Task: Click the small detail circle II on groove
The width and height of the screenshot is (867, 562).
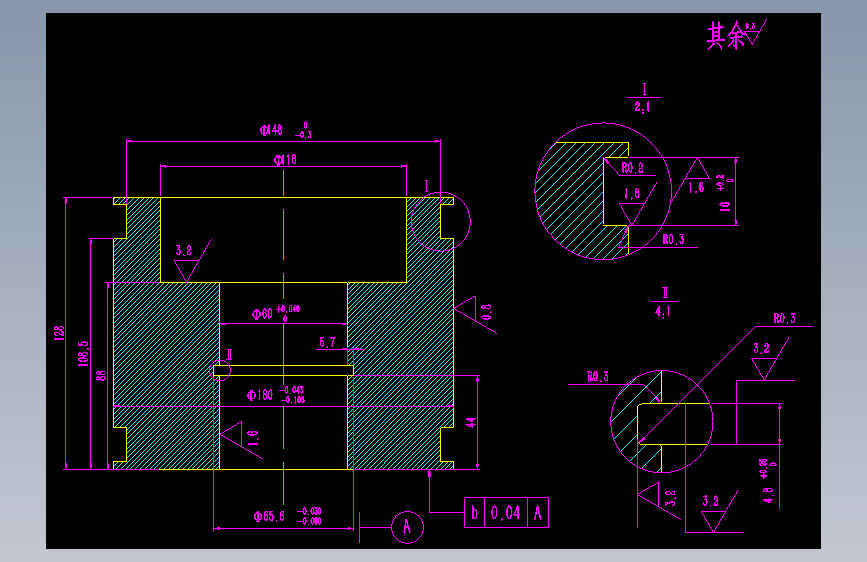Action: [221, 371]
